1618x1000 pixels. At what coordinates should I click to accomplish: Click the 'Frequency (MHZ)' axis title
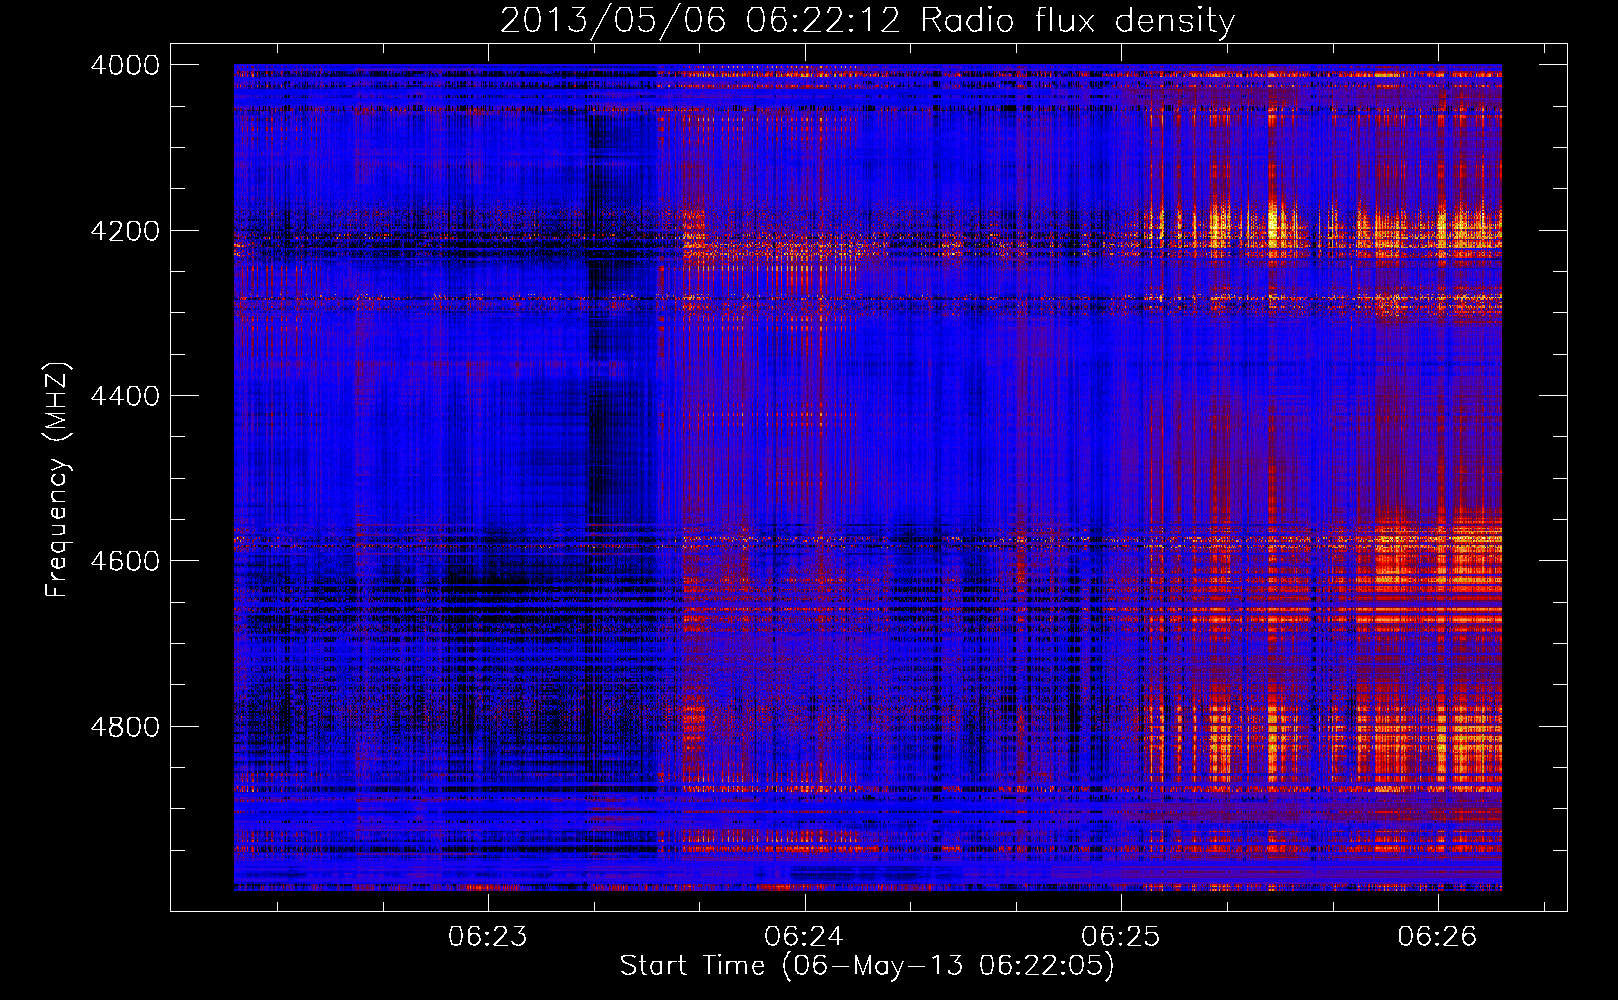(59, 479)
